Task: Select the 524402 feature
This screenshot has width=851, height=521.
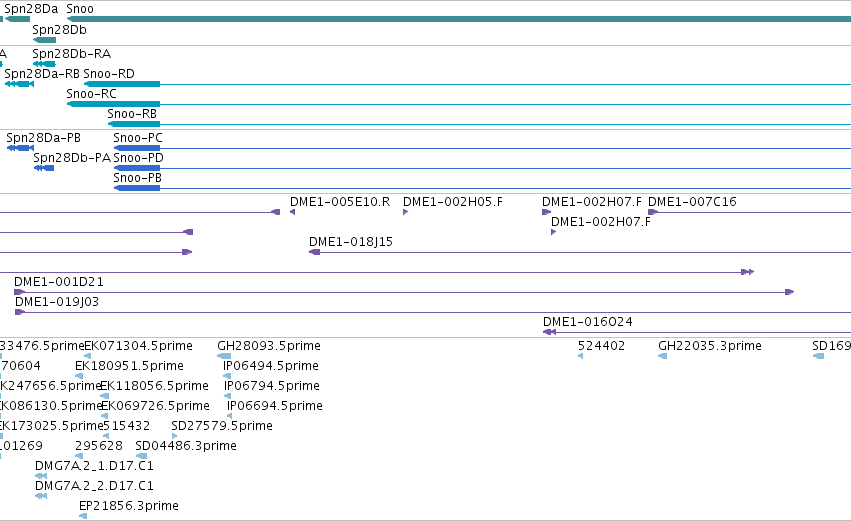Action: [581, 356]
